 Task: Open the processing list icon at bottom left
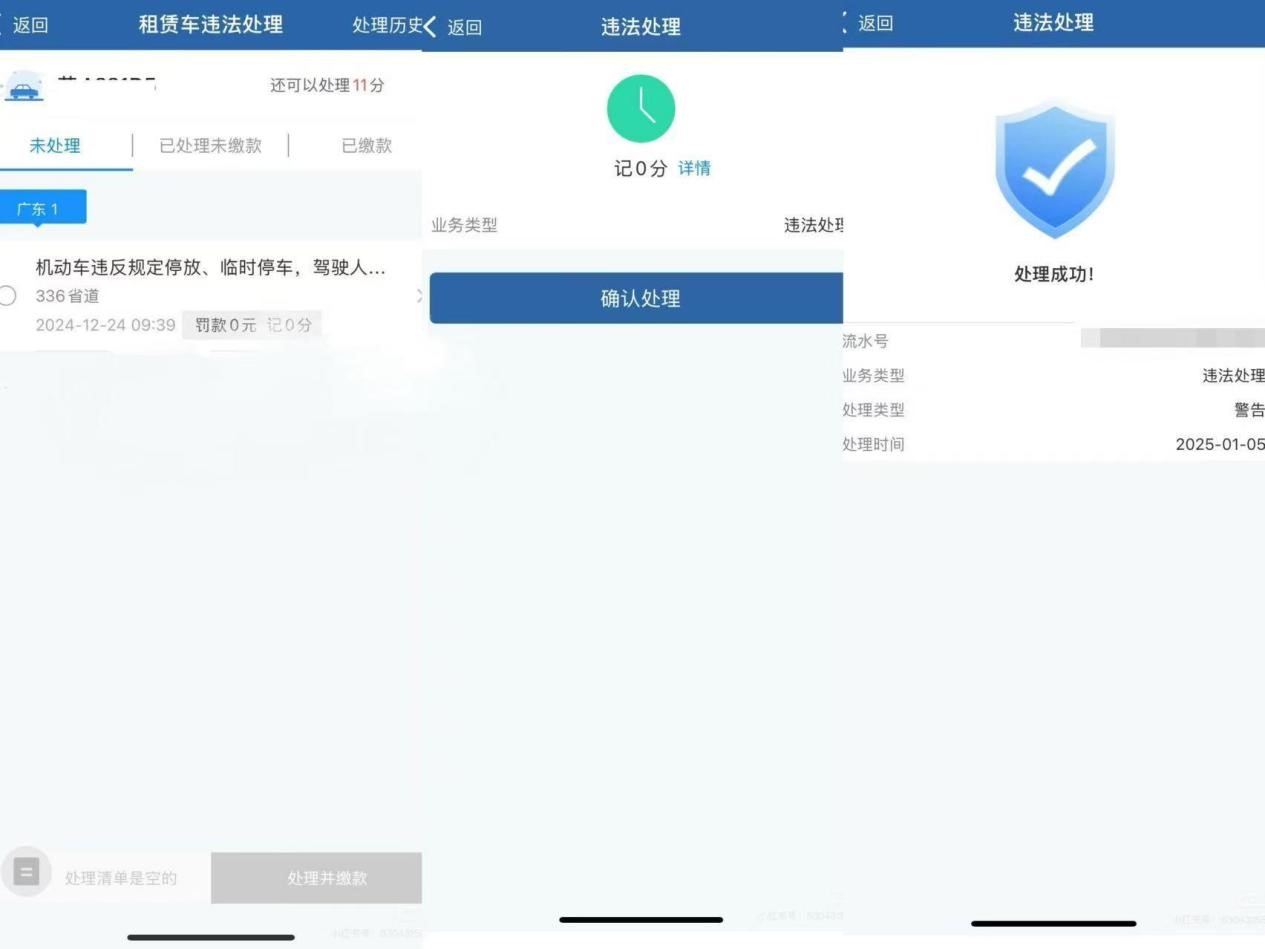[26, 872]
